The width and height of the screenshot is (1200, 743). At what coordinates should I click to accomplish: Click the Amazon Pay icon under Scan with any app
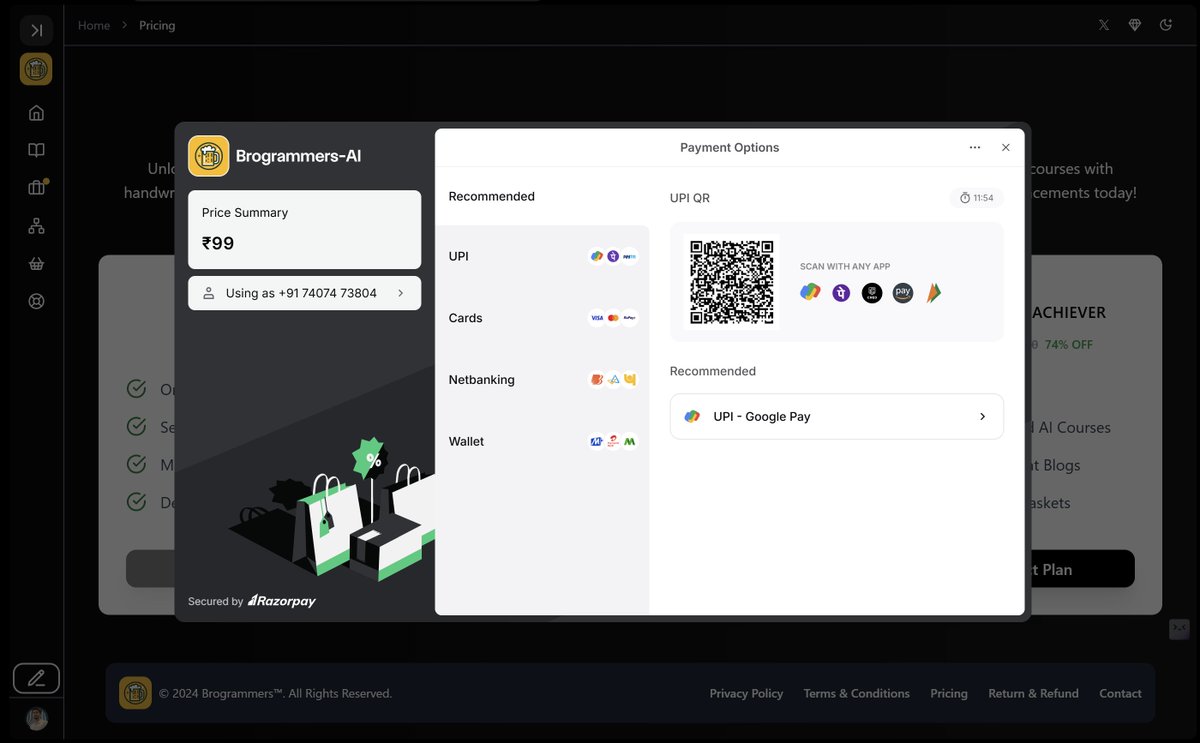903,293
